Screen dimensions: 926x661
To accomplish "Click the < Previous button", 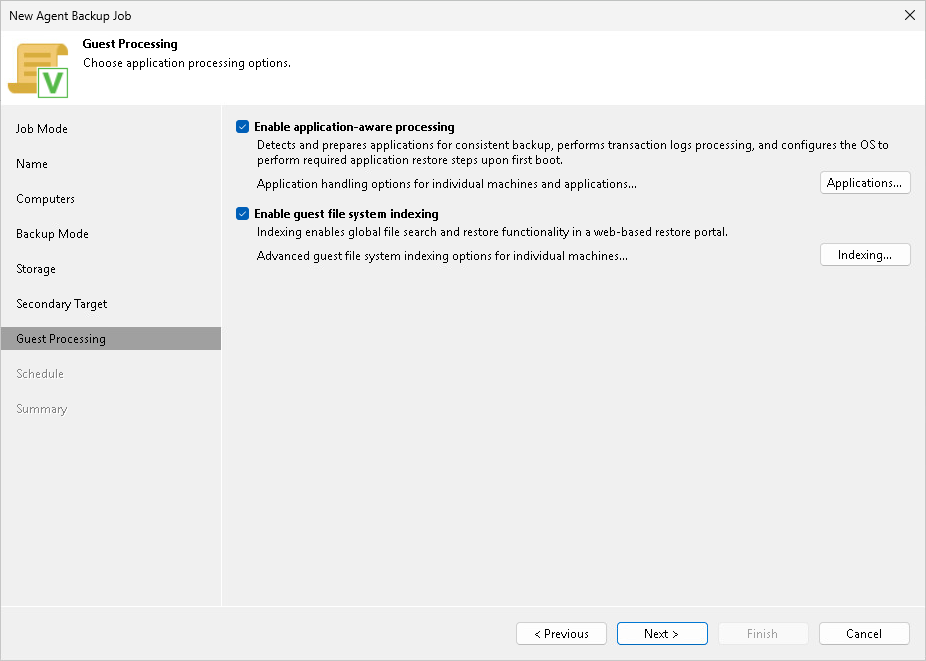I will (561, 634).
